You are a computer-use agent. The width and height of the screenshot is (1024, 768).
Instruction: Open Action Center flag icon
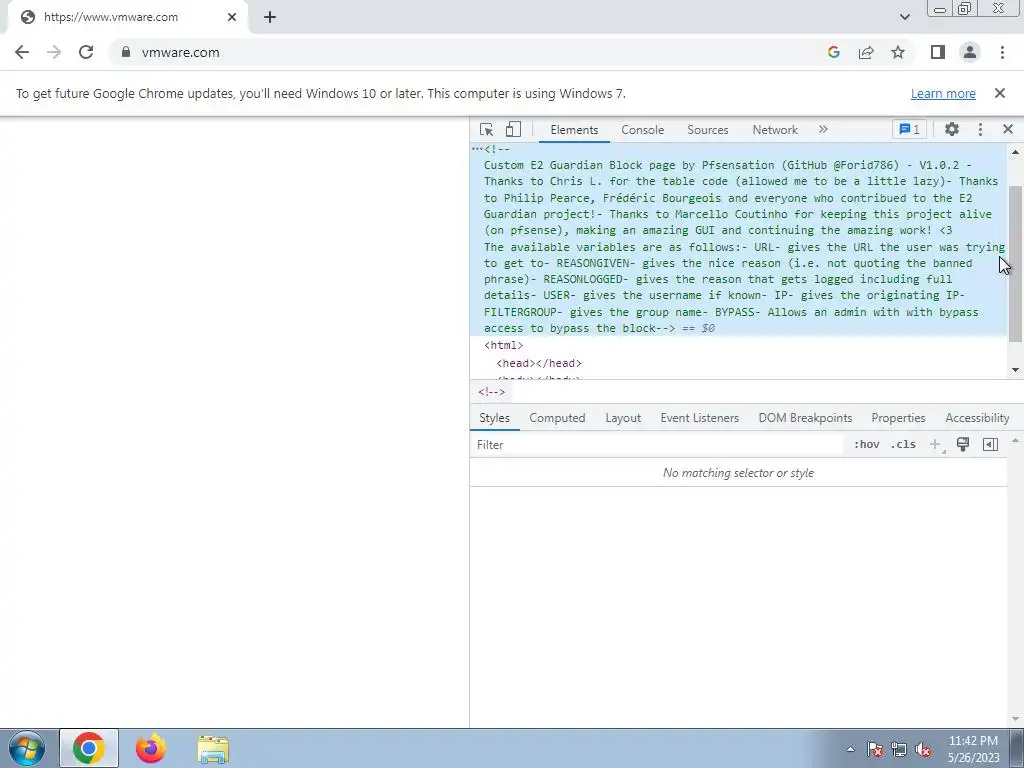coord(875,749)
